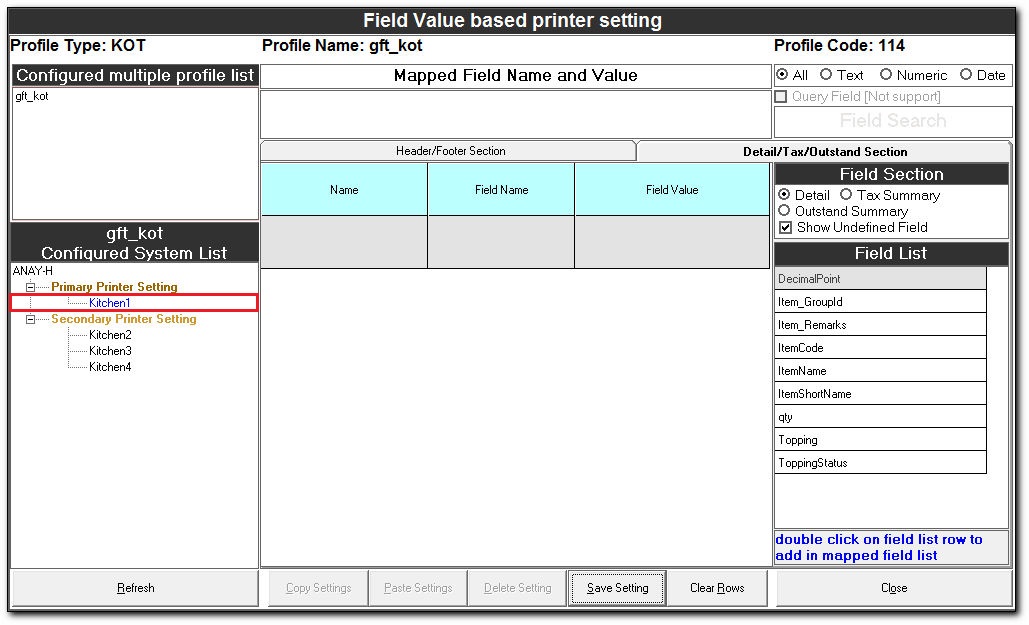This screenshot has height=625, width=1029.
Task: Click into the Field Search input box
Action: point(893,121)
